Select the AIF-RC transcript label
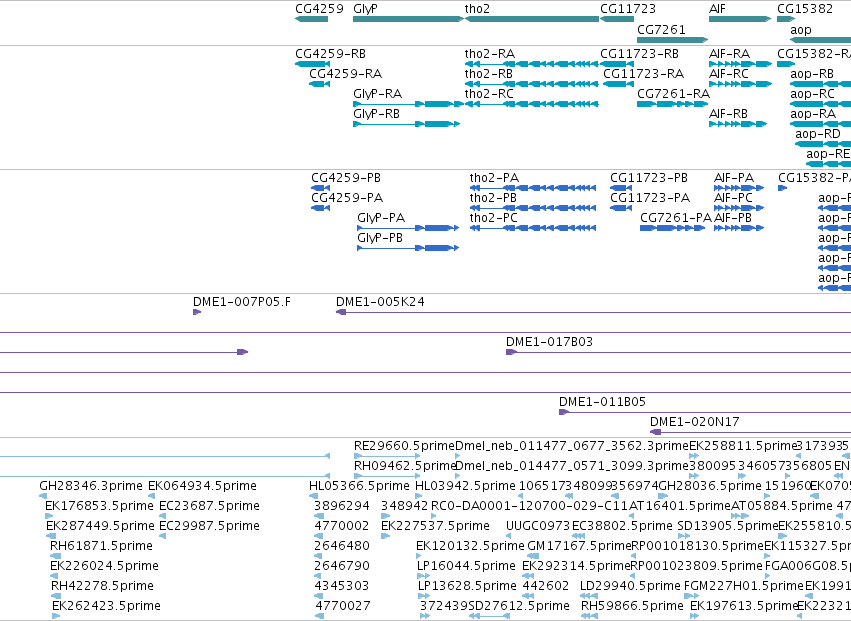 (x=729, y=74)
